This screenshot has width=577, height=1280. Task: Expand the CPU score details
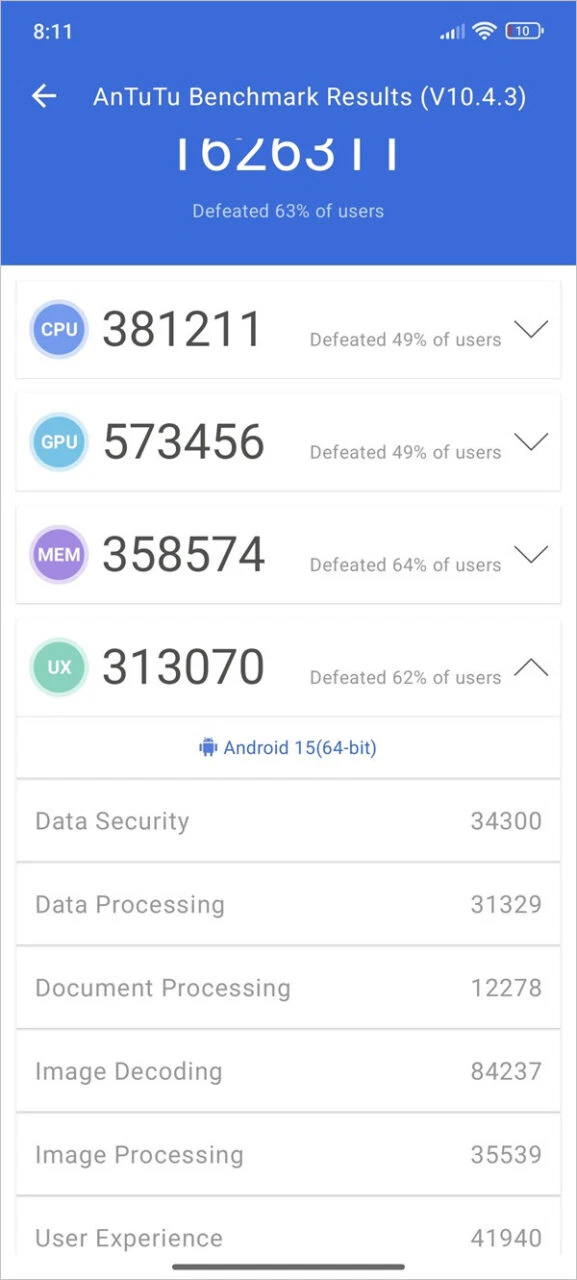click(x=532, y=329)
